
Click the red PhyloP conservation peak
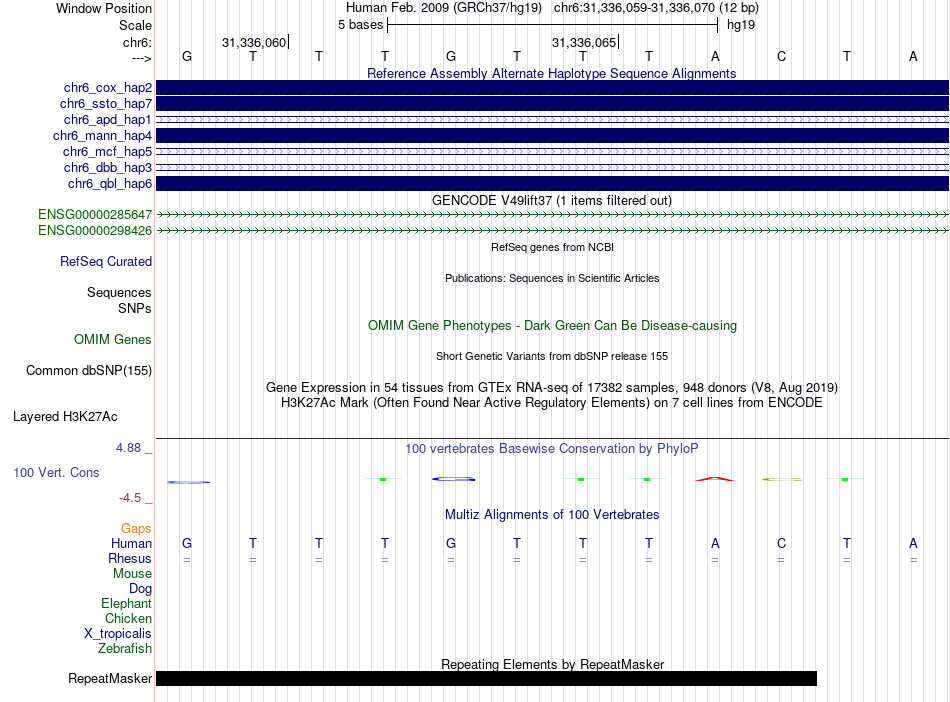pos(715,479)
